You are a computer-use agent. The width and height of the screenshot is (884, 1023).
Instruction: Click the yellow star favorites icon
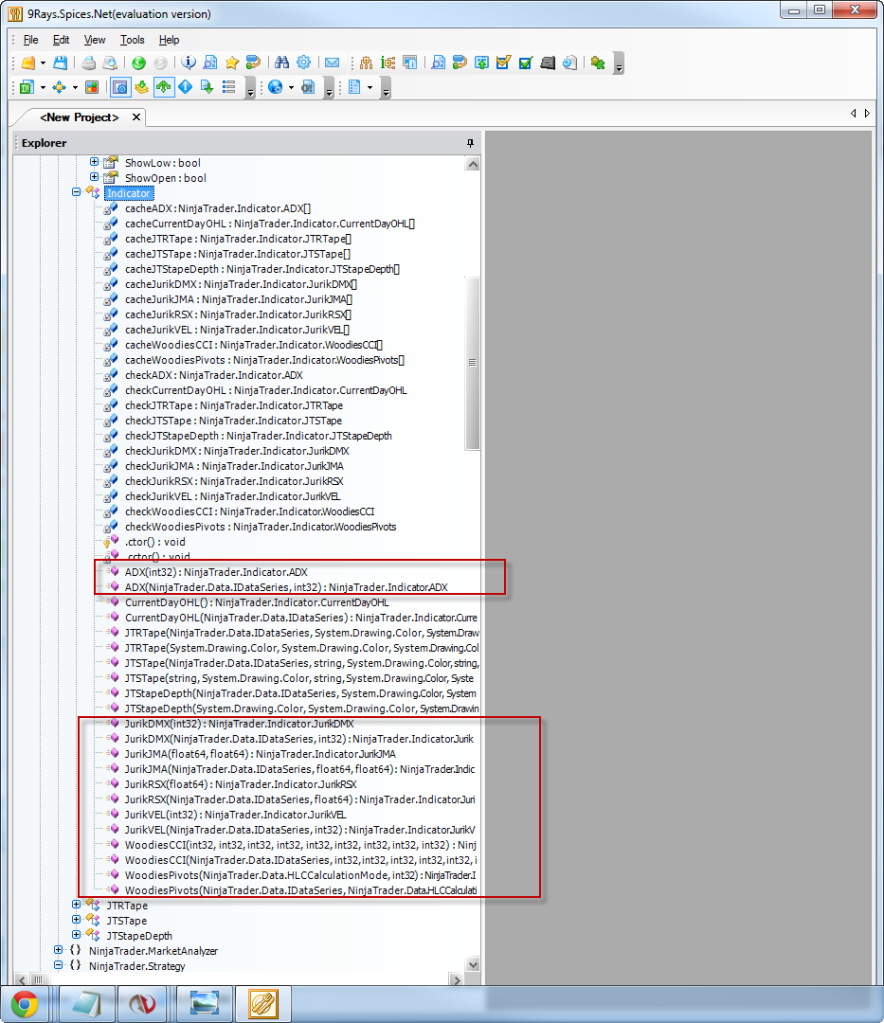pyautogui.click(x=232, y=63)
